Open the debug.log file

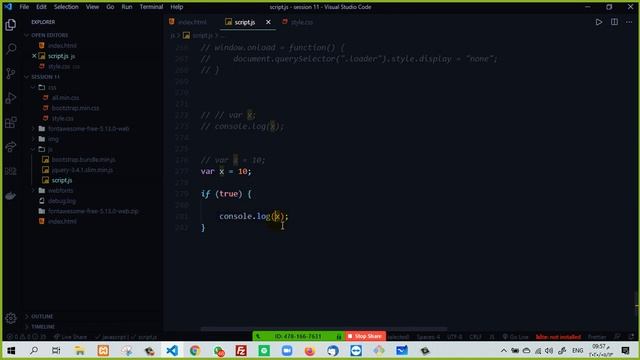(62, 201)
